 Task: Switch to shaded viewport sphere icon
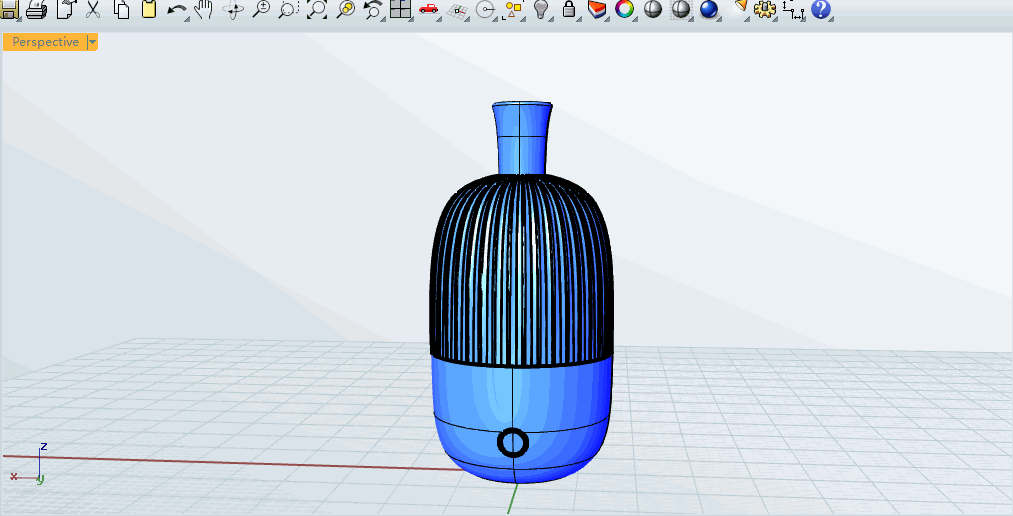click(653, 8)
